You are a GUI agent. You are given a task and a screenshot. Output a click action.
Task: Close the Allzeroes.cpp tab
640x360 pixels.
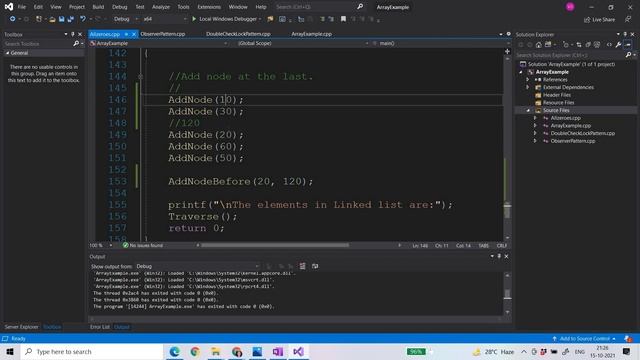click(x=134, y=34)
